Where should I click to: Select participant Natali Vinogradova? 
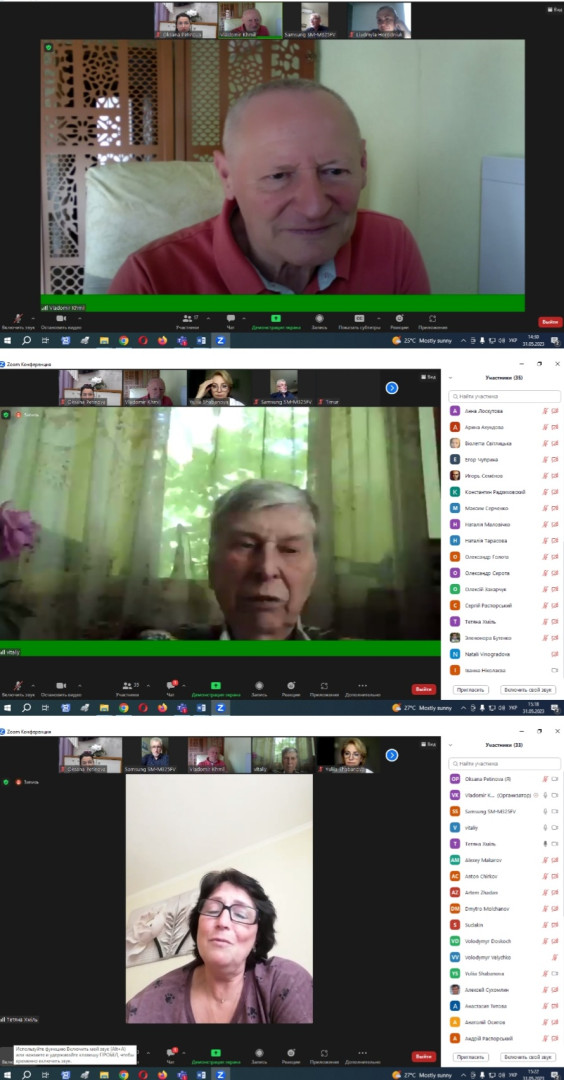click(x=504, y=654)
